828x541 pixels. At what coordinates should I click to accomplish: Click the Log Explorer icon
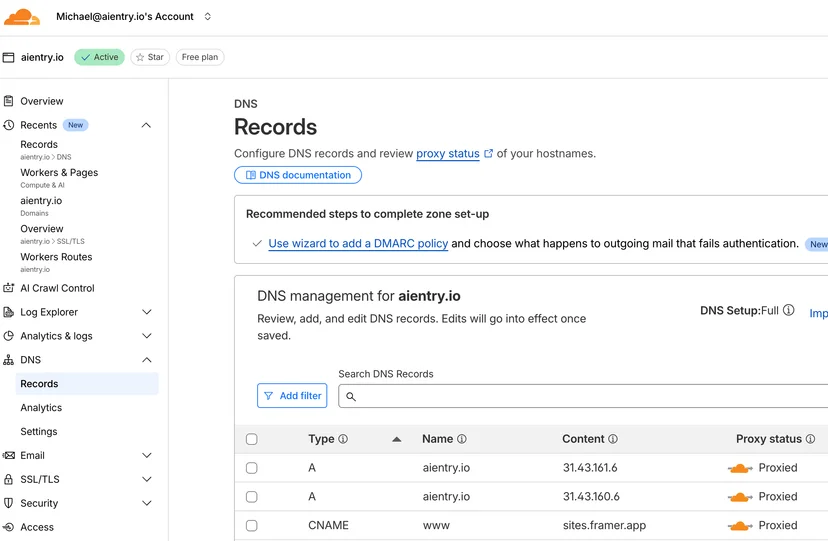pos(8,312)
